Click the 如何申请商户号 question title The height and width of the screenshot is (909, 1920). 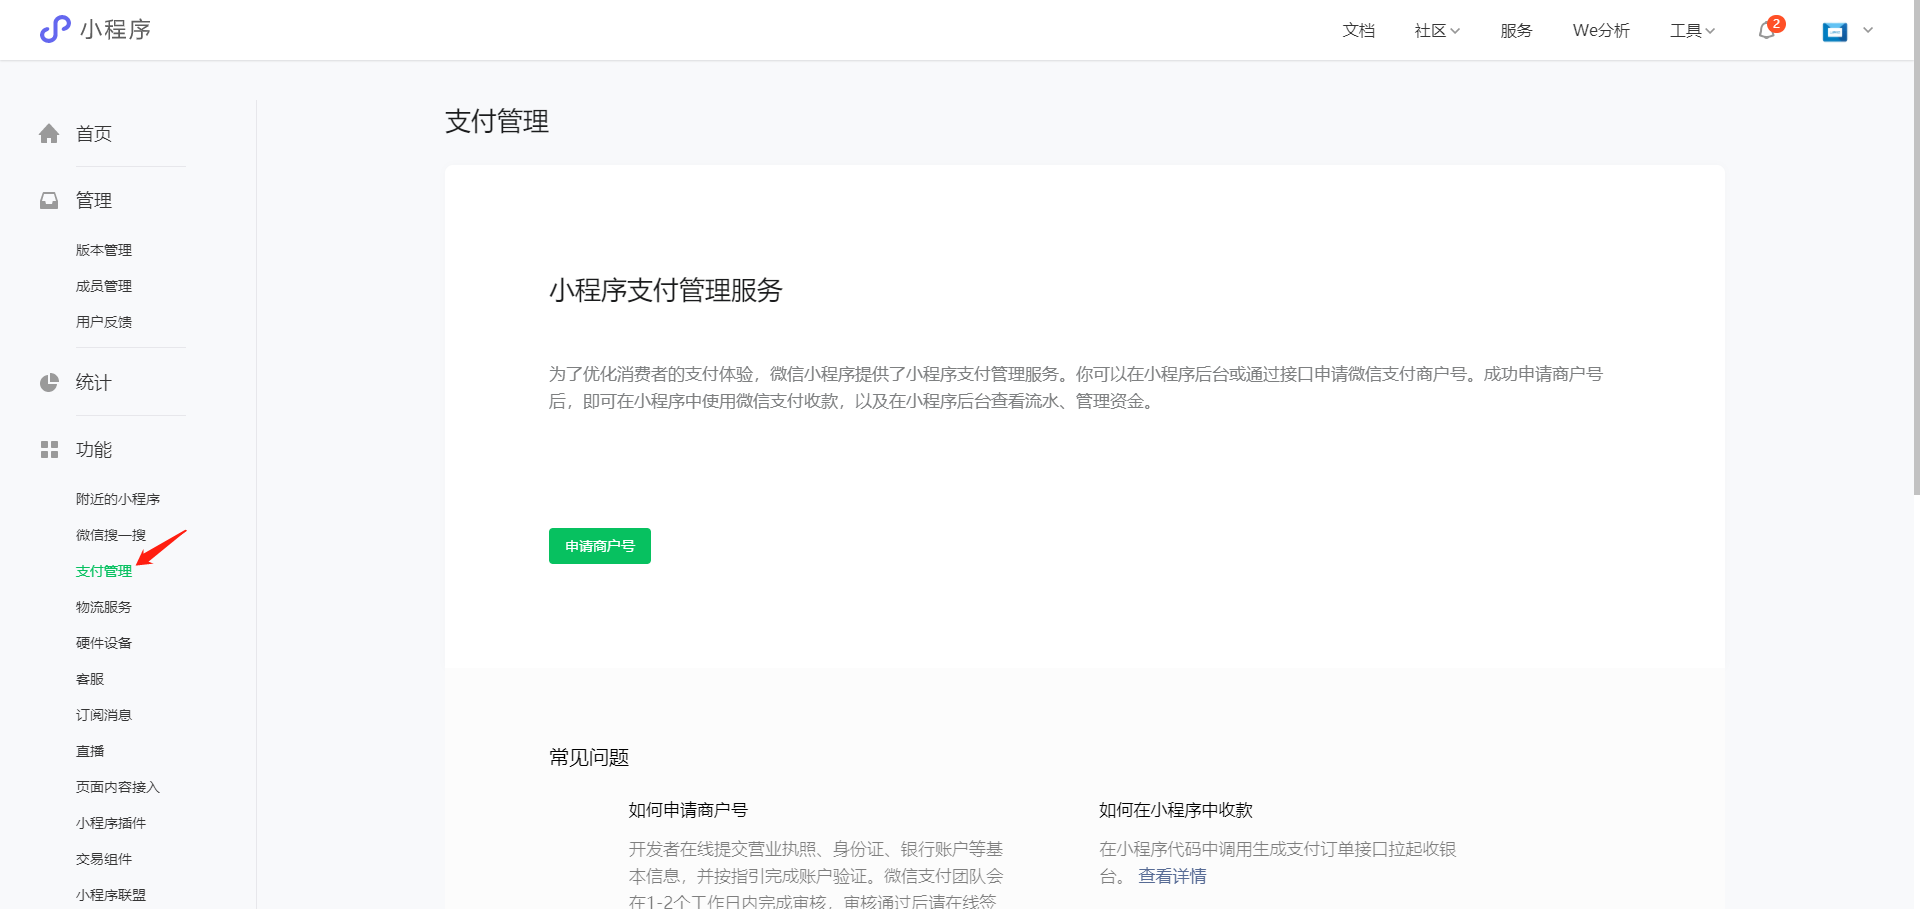tap(688, 810)
